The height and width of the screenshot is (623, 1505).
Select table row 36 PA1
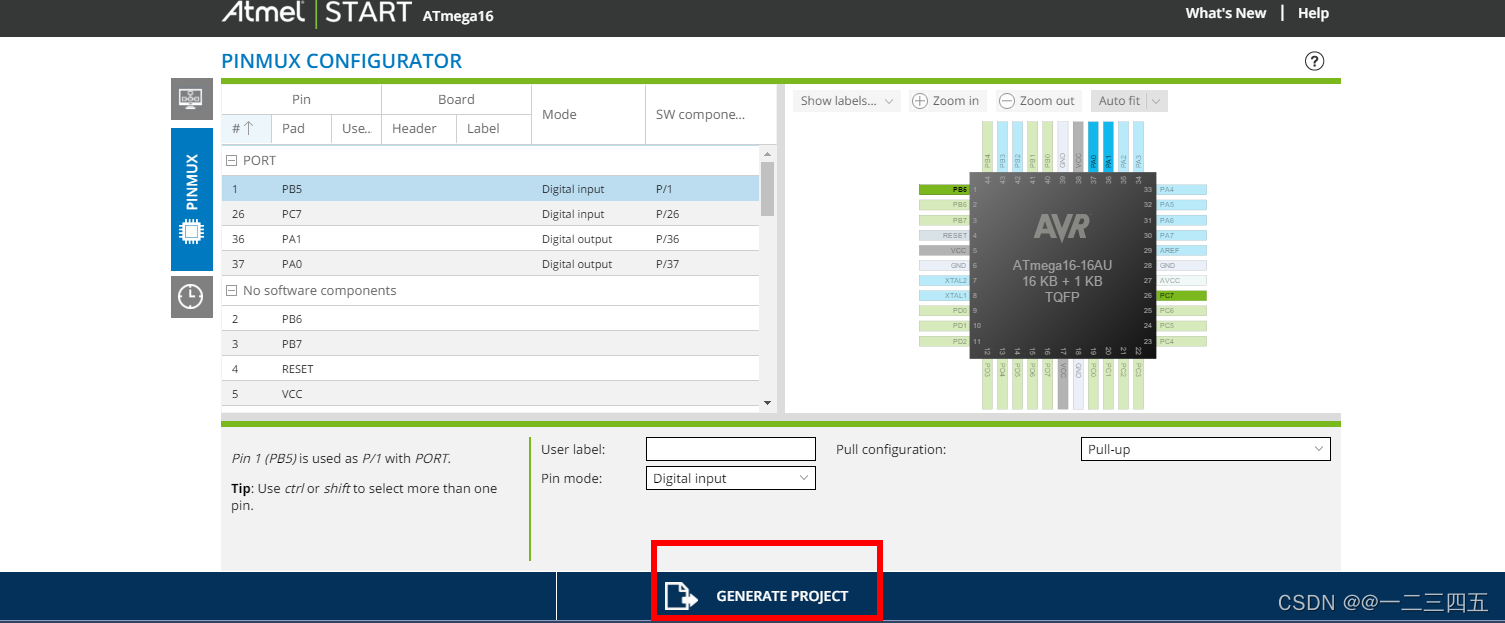[x=490, y=239]
